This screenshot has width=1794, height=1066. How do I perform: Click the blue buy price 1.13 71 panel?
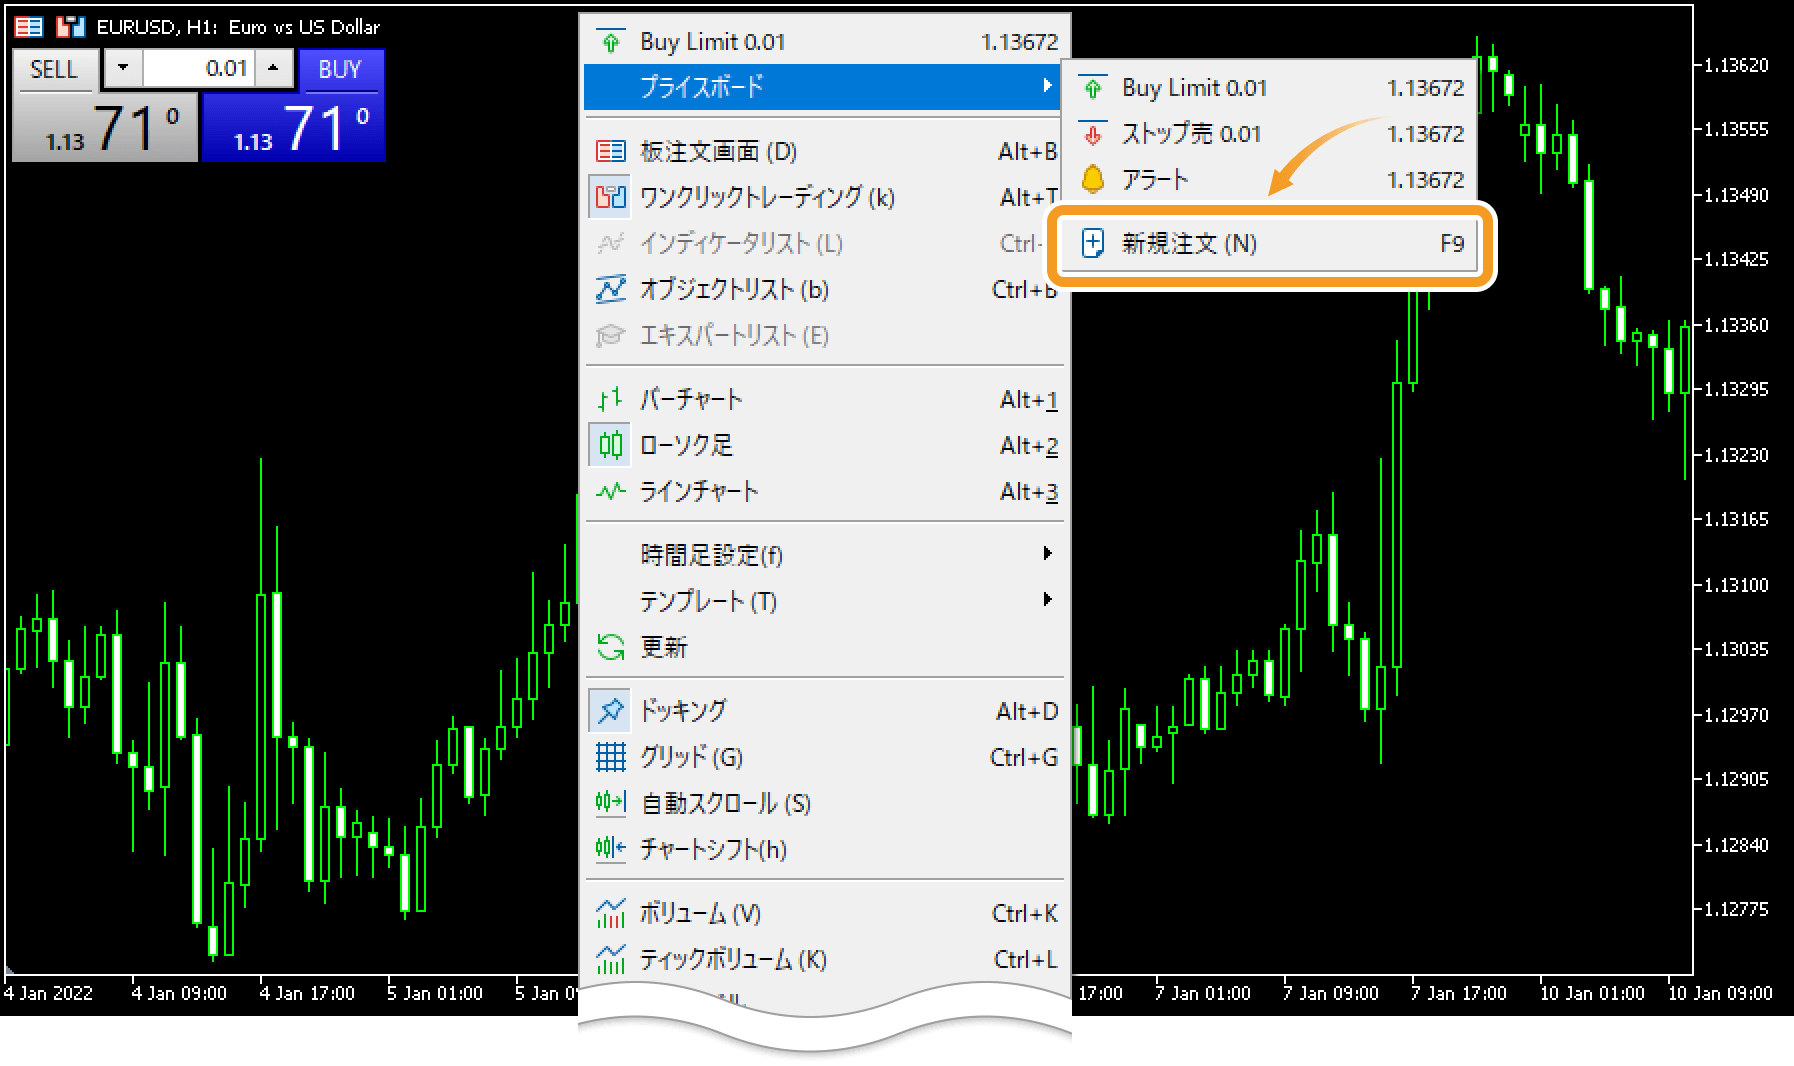(x=293, y=127)
